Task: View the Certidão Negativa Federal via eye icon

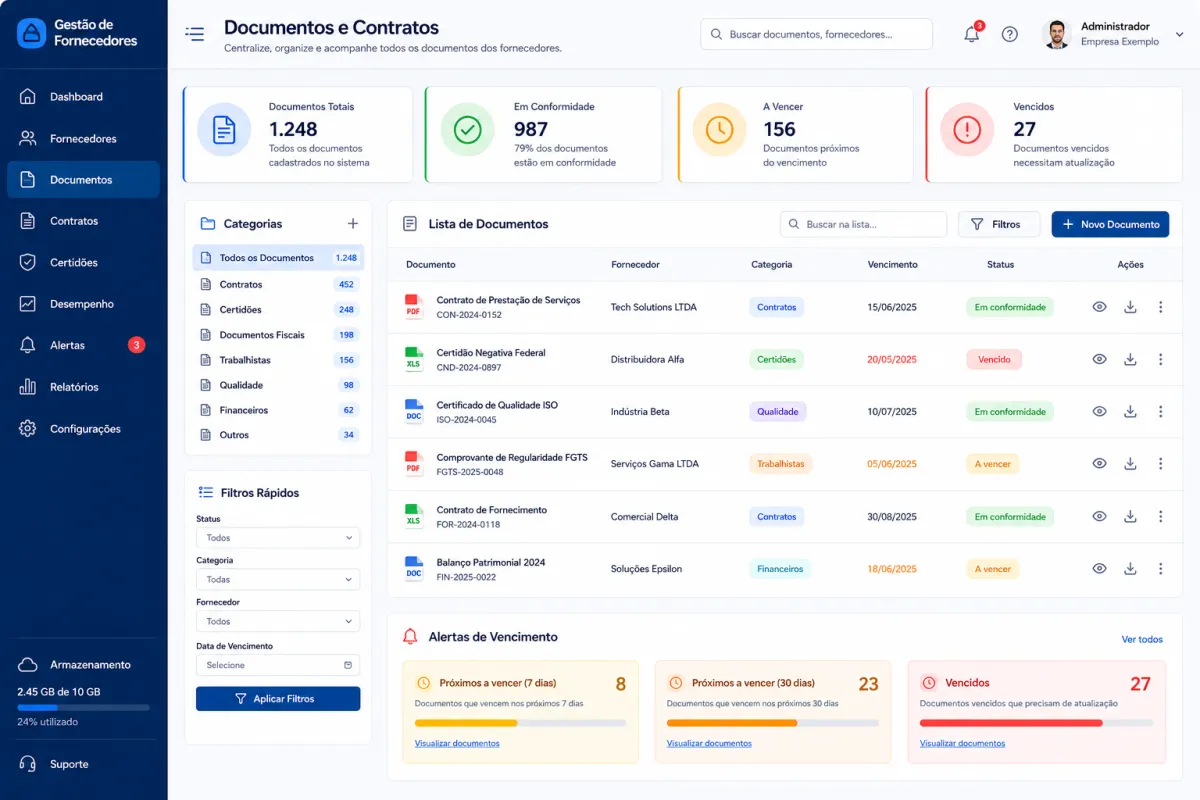Action: coord(1099,359)
